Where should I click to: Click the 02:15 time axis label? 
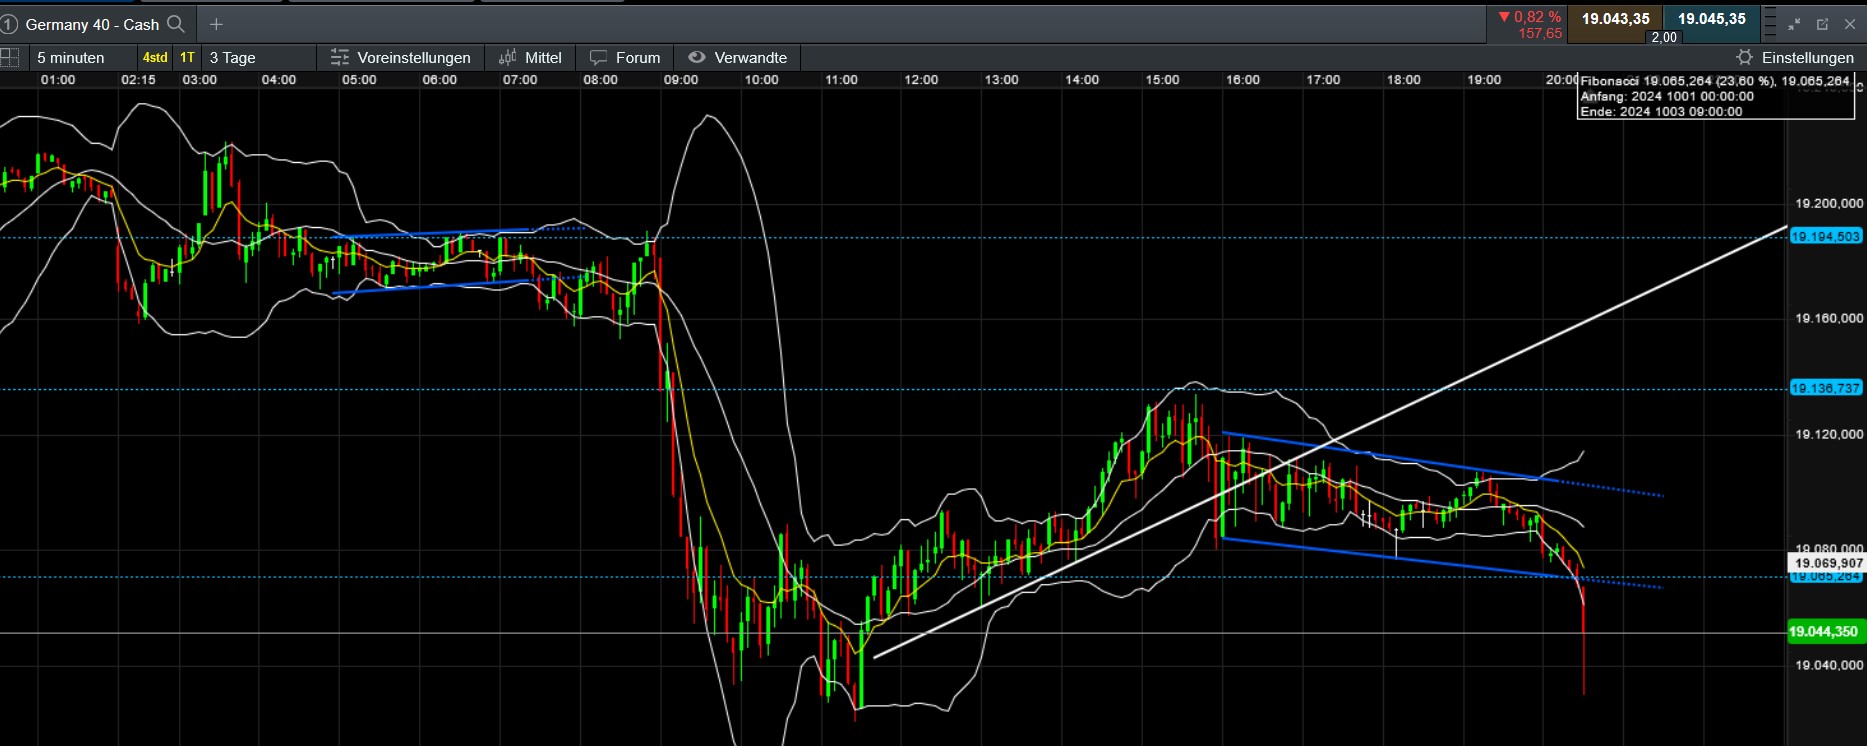coord(138,80)
